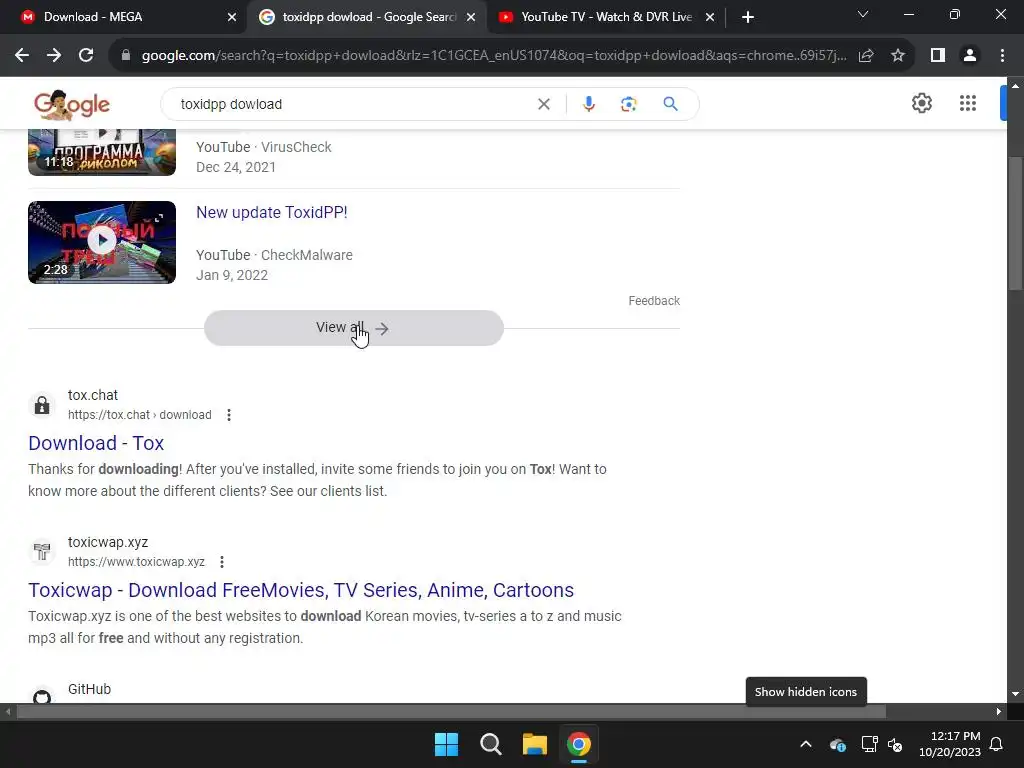This screenshot has width=1024, height=768.
Task: View the site info lock icon
Action: [x=125, y=56]
